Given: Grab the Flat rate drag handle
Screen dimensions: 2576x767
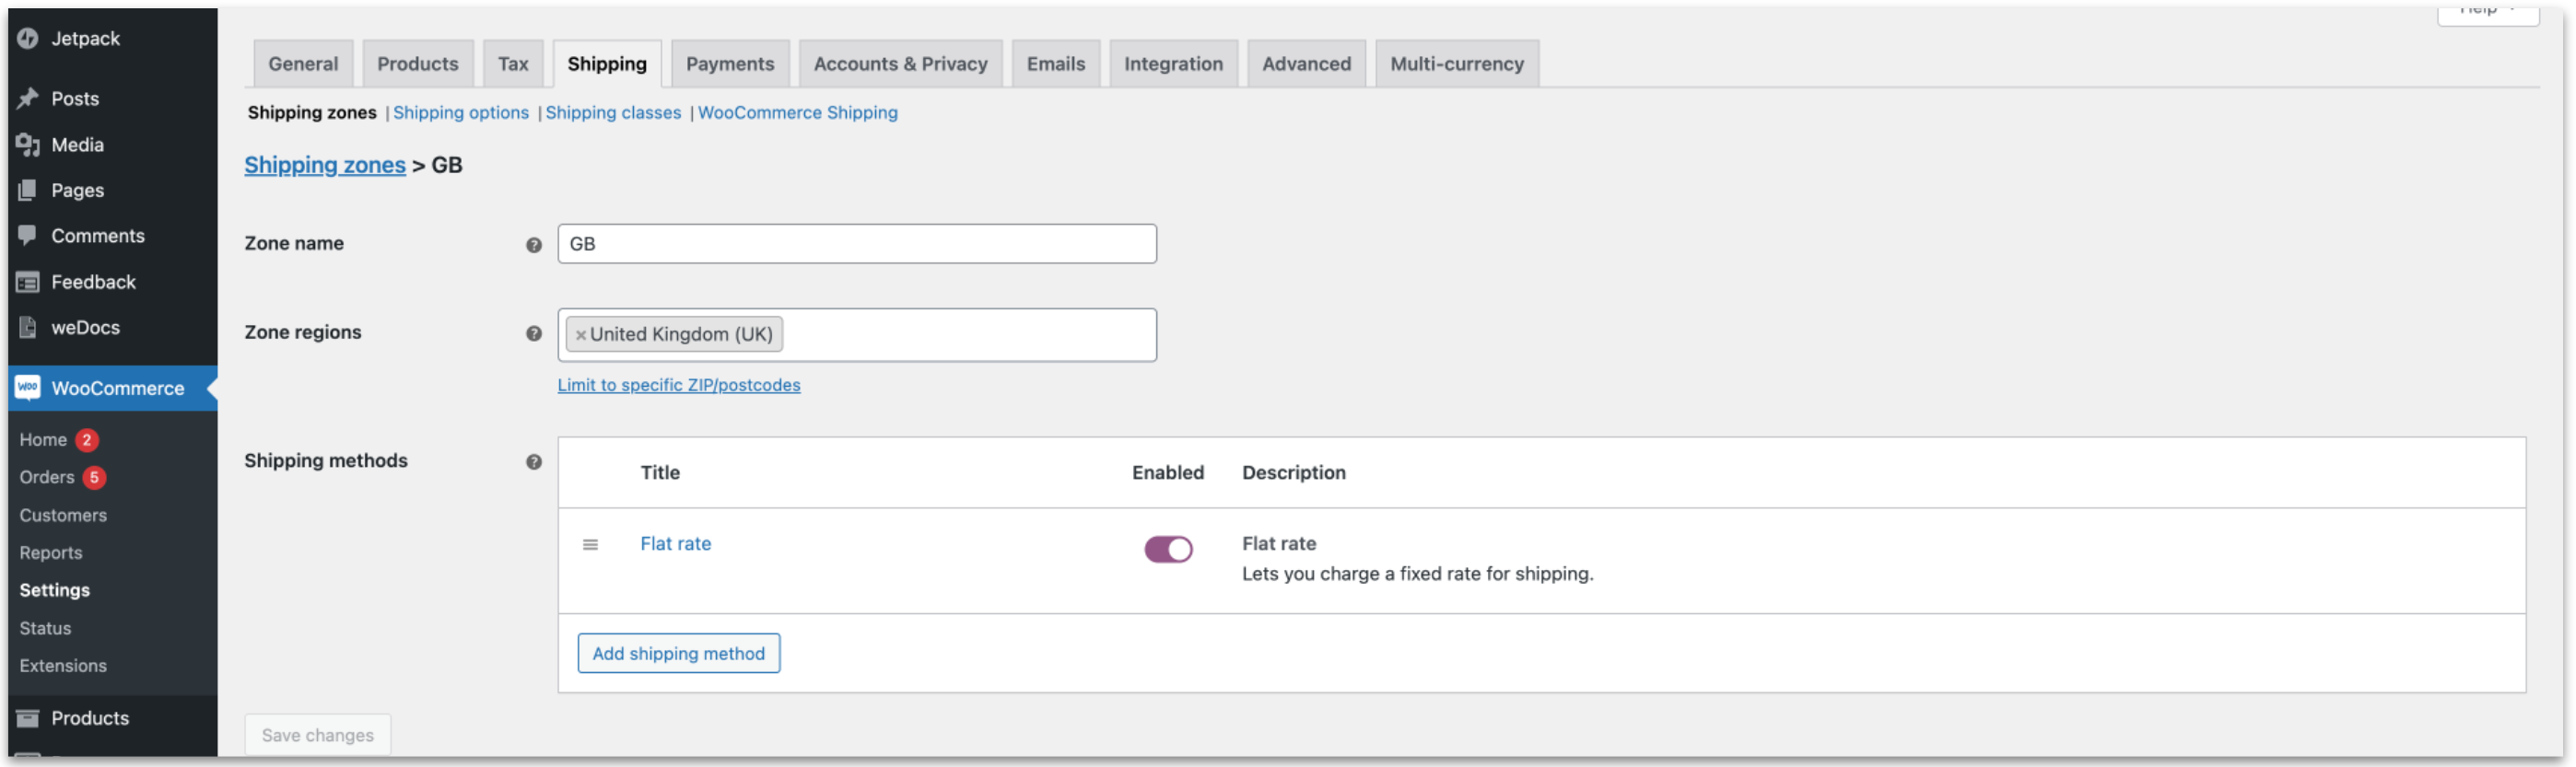Looking at the screenshot, I should [x=590, y=545].
